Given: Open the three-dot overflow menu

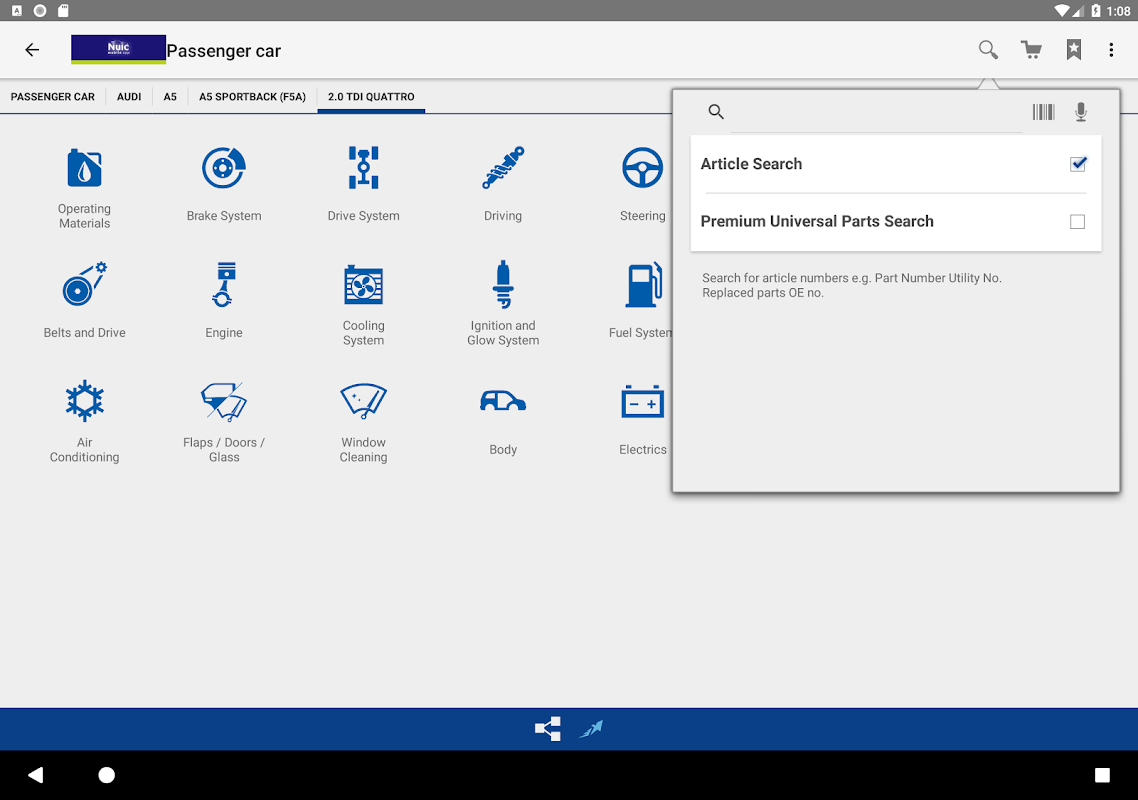Looking at the screenshot, I should pyautogui.click(x=1111, y=50).
